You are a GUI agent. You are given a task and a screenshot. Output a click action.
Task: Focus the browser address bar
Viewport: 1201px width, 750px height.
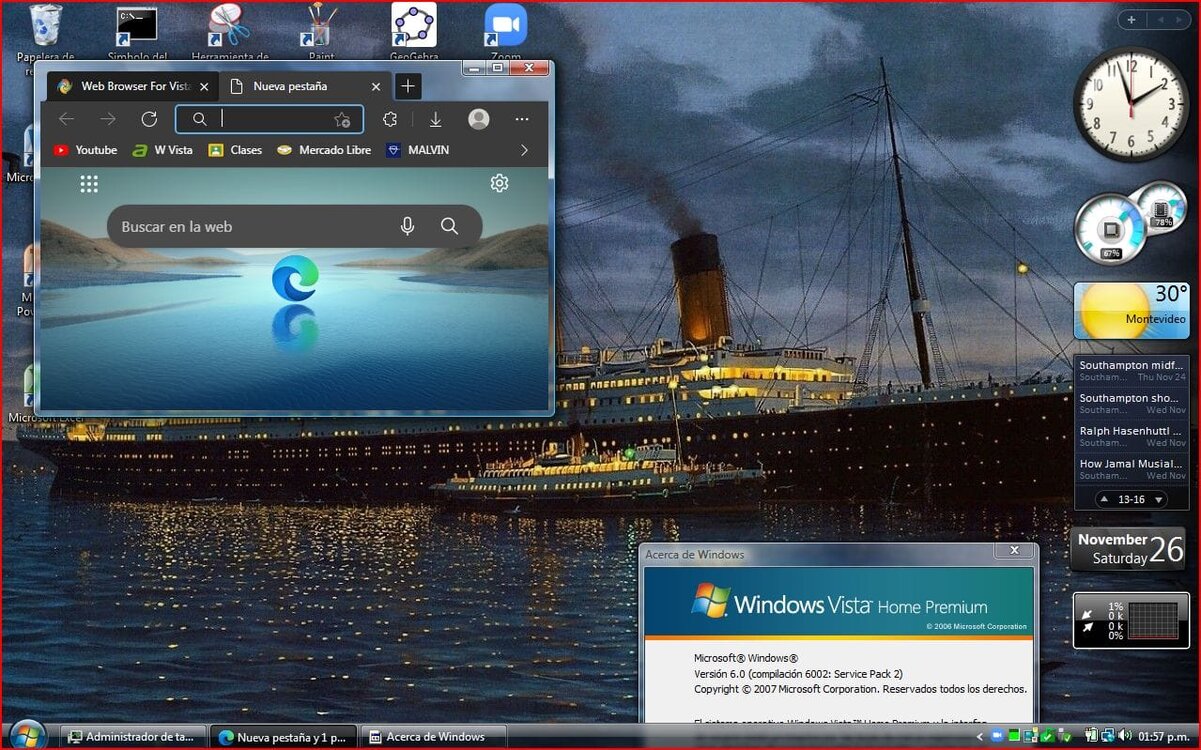(270, 119)
